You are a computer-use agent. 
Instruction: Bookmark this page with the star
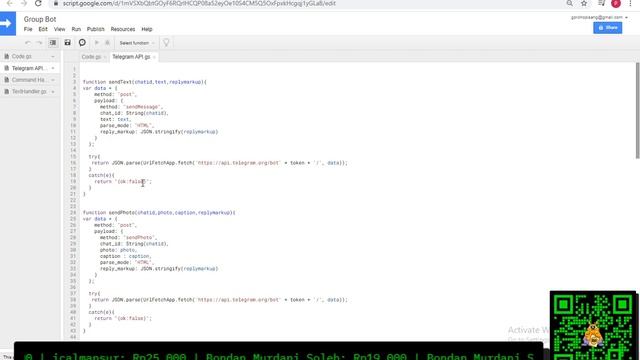tap(584, 3)
